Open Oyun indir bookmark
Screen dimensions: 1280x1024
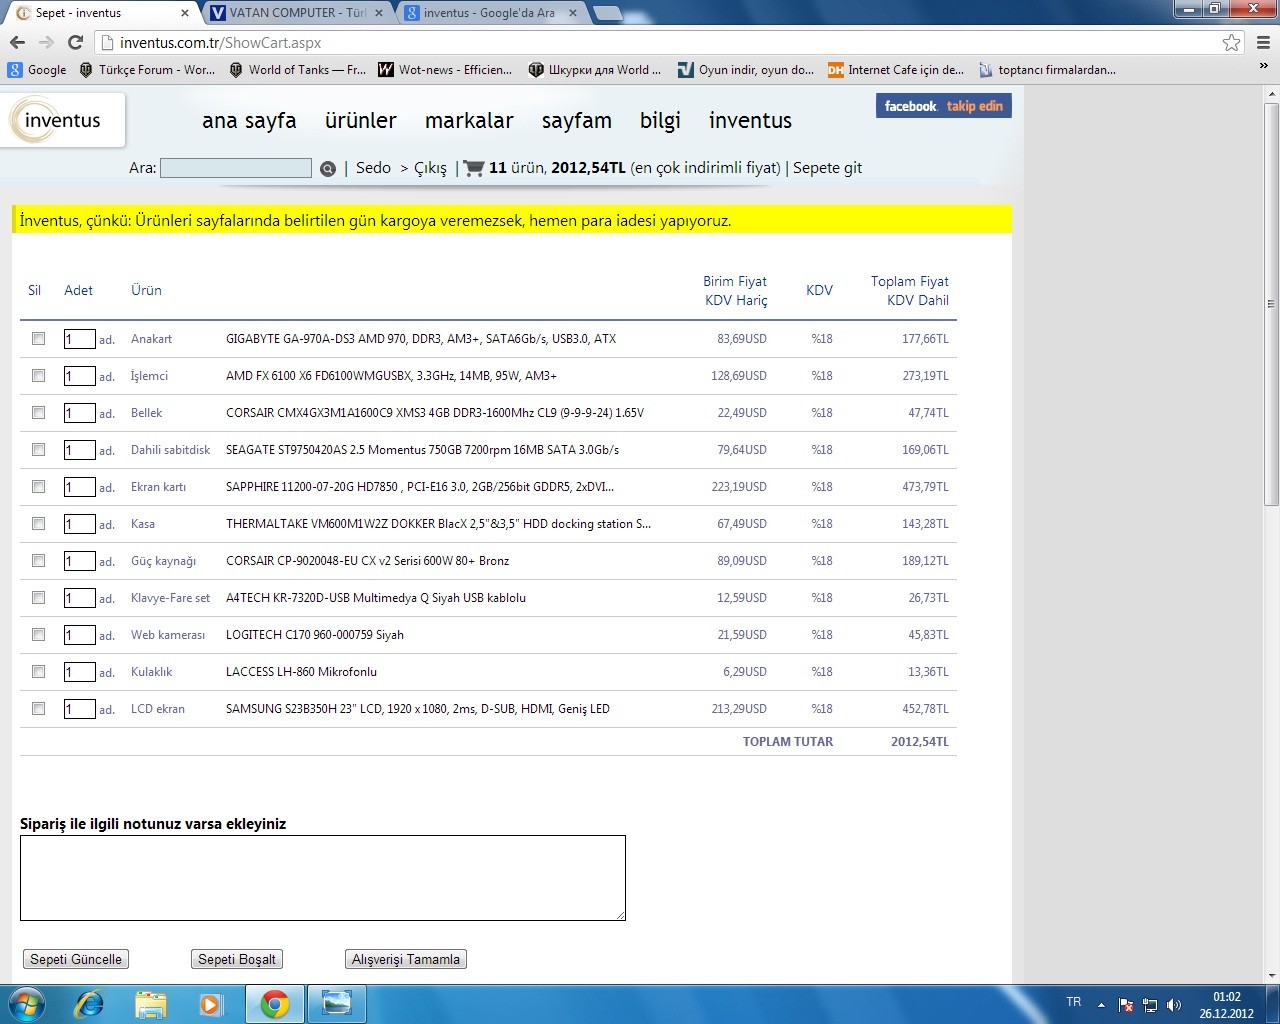point(746,70)
